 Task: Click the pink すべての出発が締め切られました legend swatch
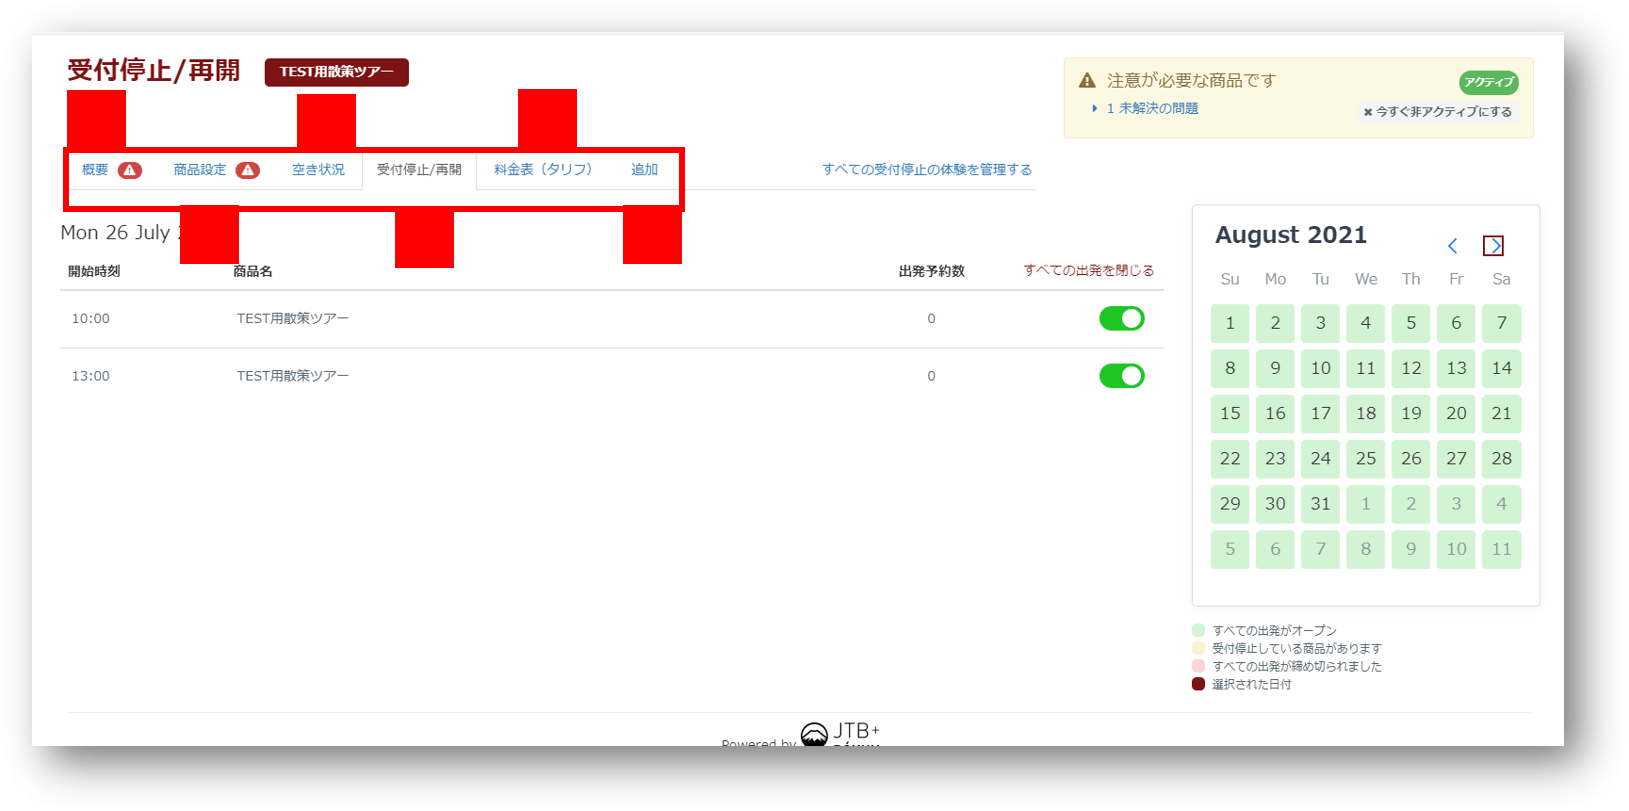1198,666
